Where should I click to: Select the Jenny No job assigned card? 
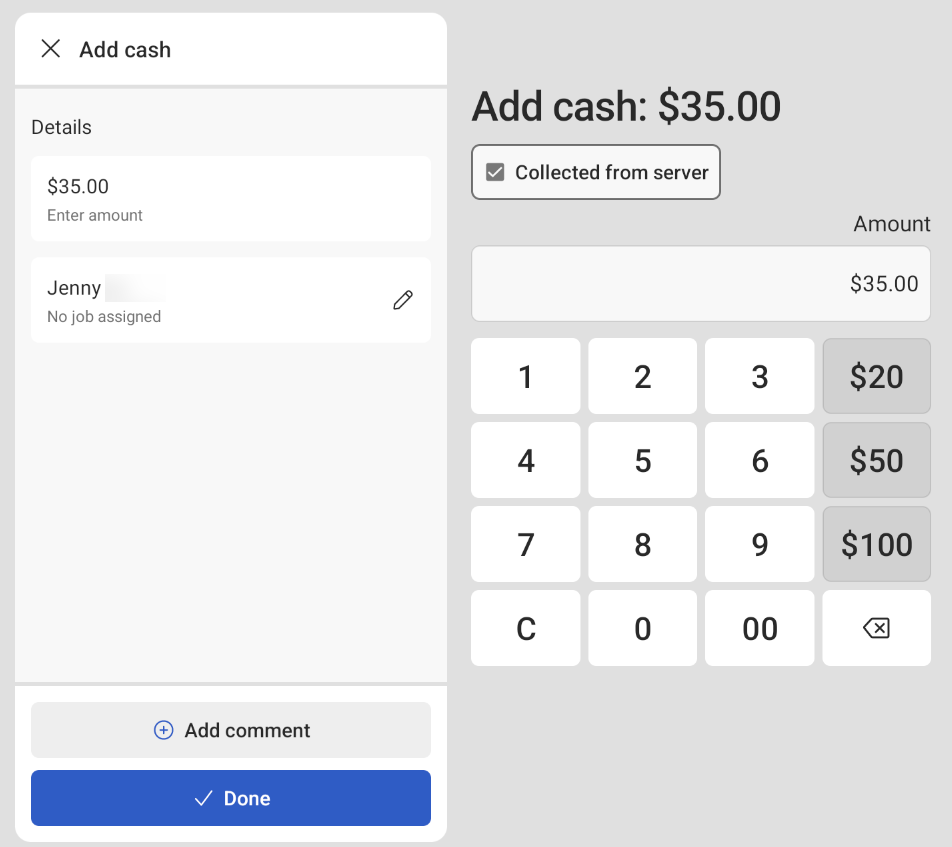231,300
